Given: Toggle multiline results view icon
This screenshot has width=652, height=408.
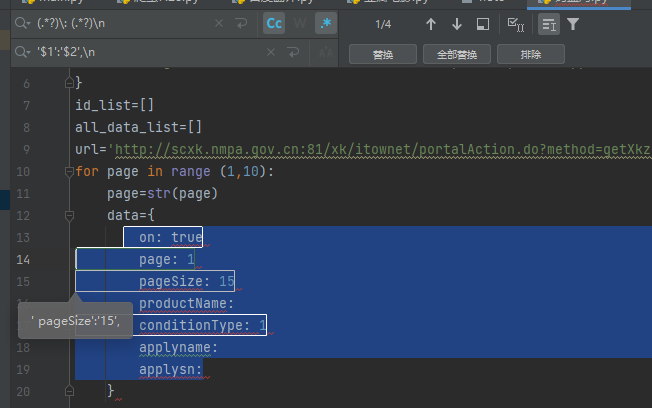Looking at the screenshot, I should click(549, 24).
